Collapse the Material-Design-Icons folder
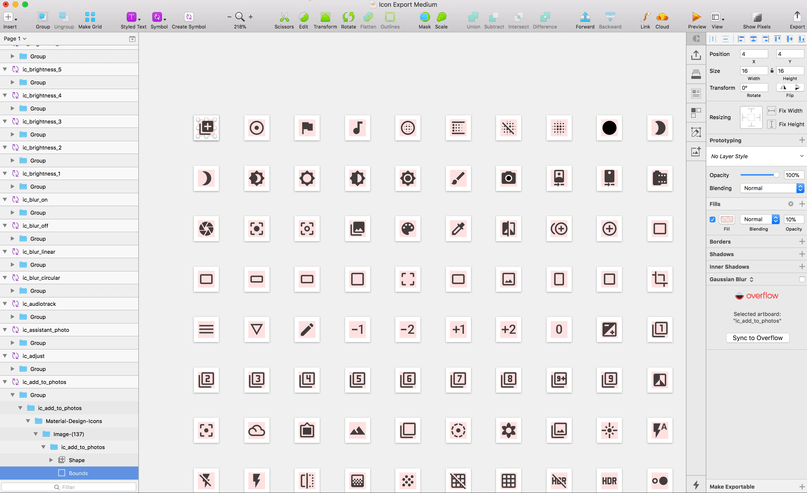 28,421
